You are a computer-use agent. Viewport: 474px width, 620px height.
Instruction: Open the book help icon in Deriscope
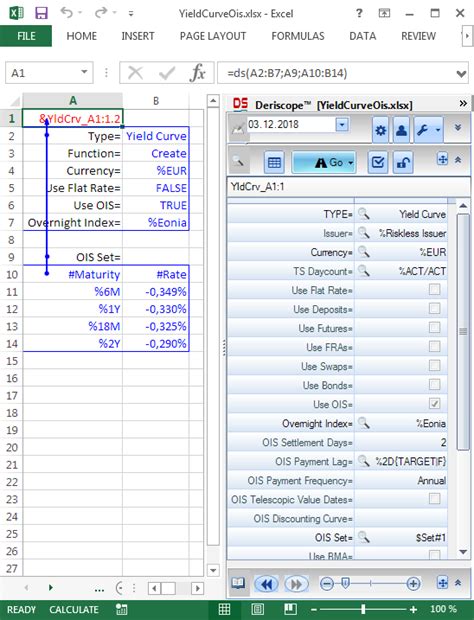pos(238,583)
